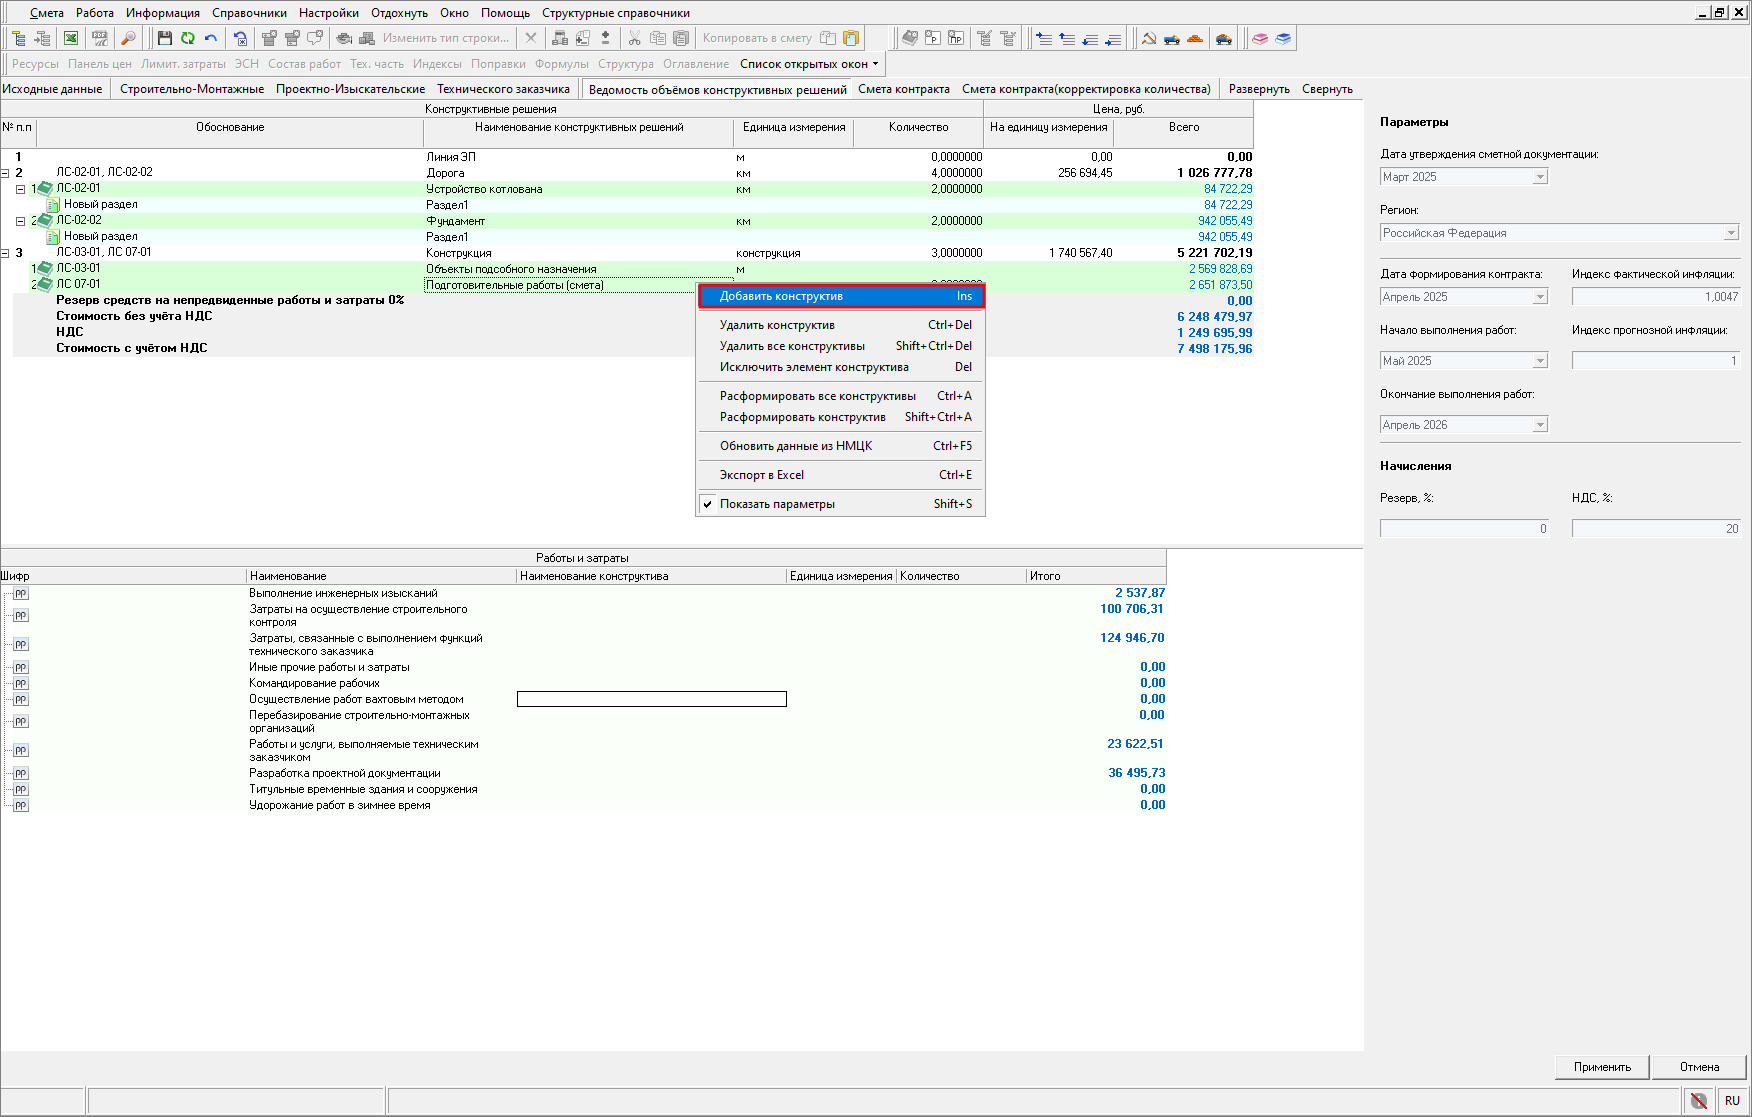
Task: Open the Март 2025 approval date dropdown
Action: point(1540,177)
